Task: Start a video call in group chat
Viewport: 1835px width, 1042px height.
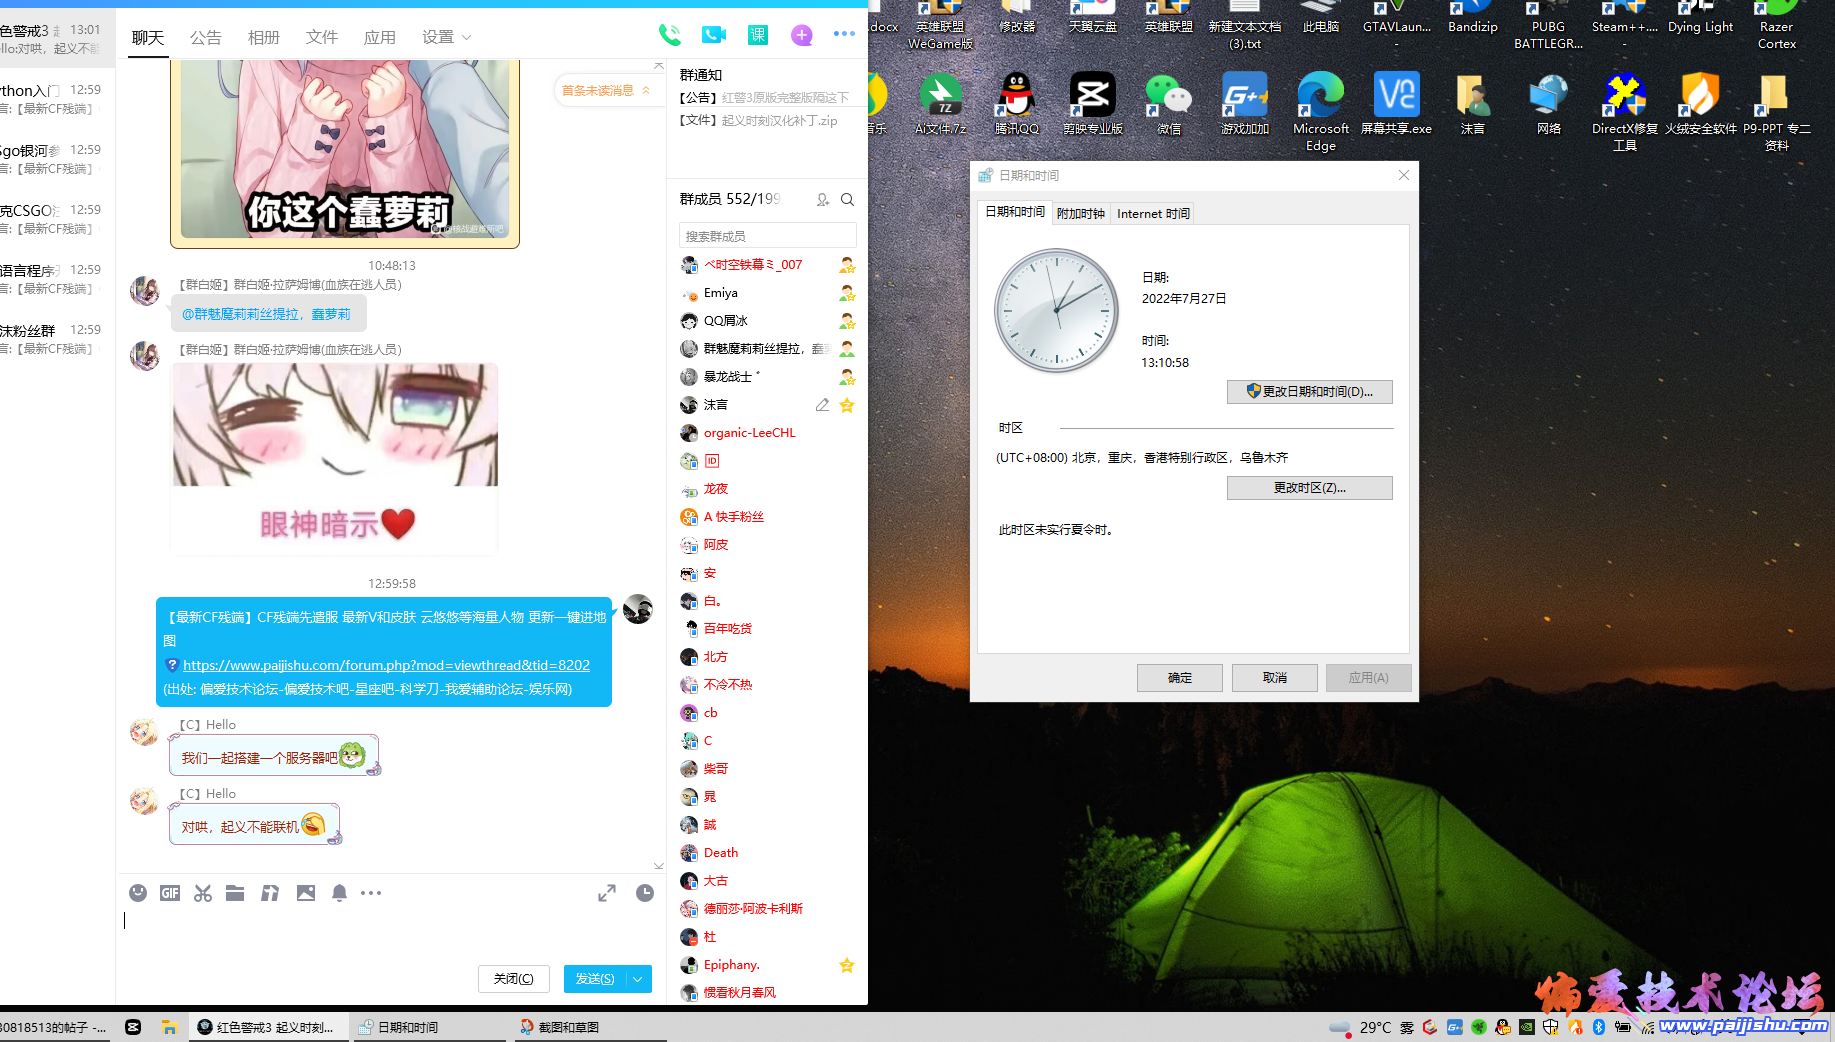Action: pyautogui.click(x=714, y=35)
